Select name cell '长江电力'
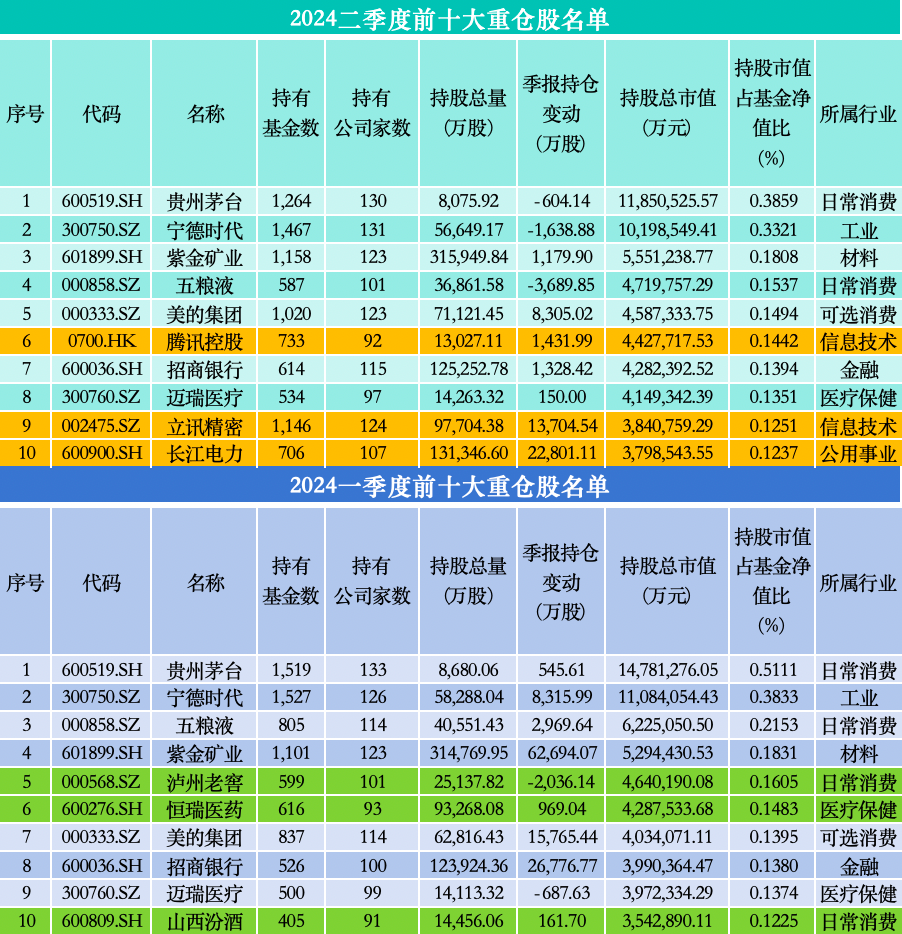The height and width of the screenshot is (934, 902). [x=204, y=454]
